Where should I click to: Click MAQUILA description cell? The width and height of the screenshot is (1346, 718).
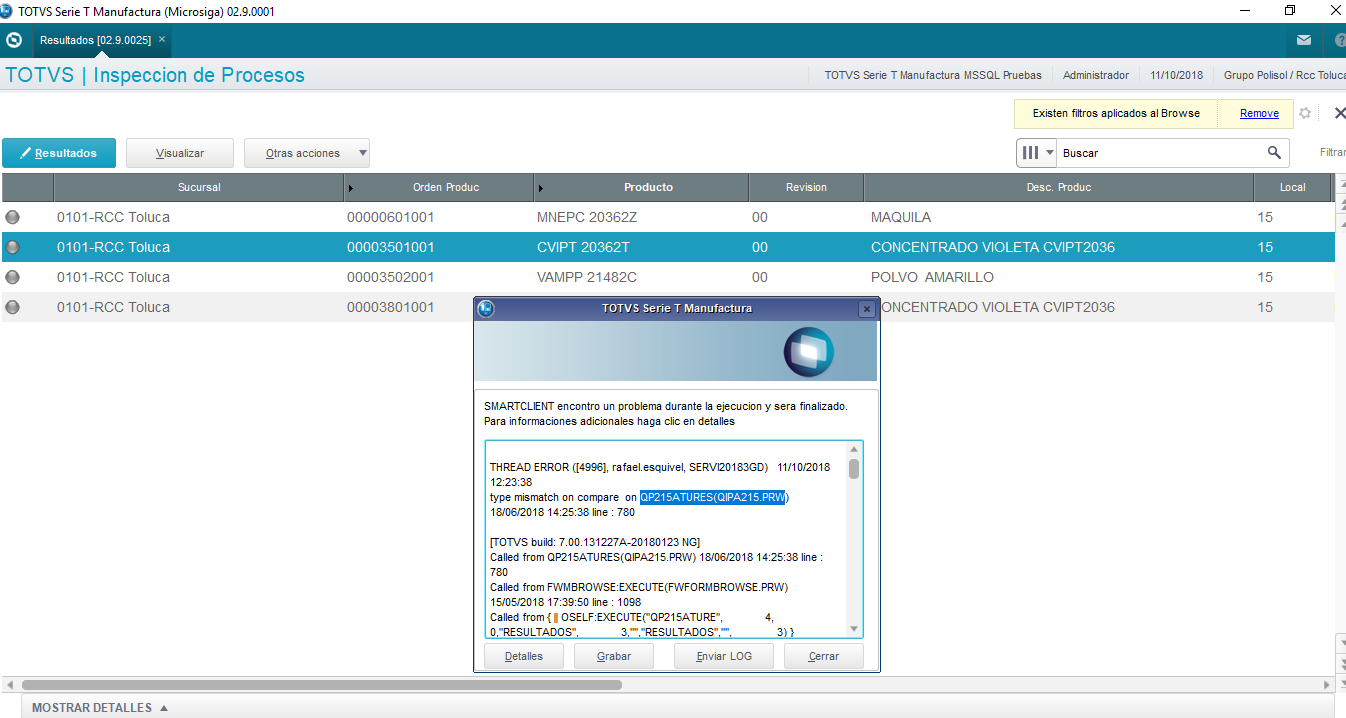click(901, 217)
